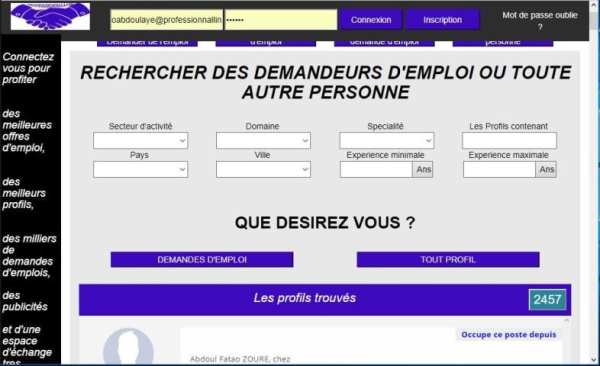The height and width of the screenshot is (366, 600).
Task: Click the Abdoul Fatao ZOURE profile text
Action: click(240, 359)
